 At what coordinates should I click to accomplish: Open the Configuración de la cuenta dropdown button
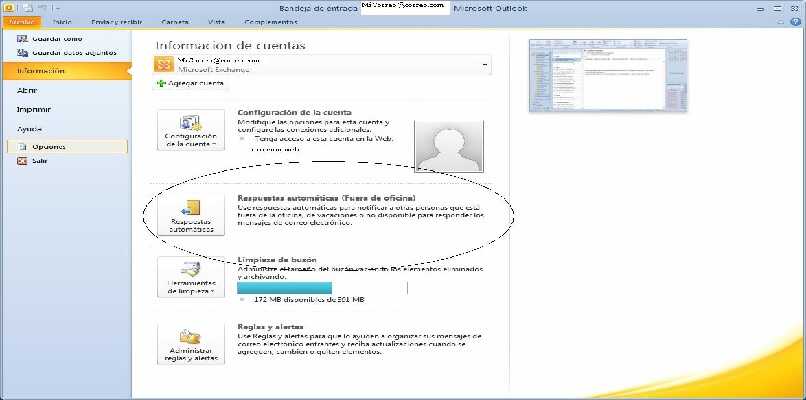click(x=191, y=130)
